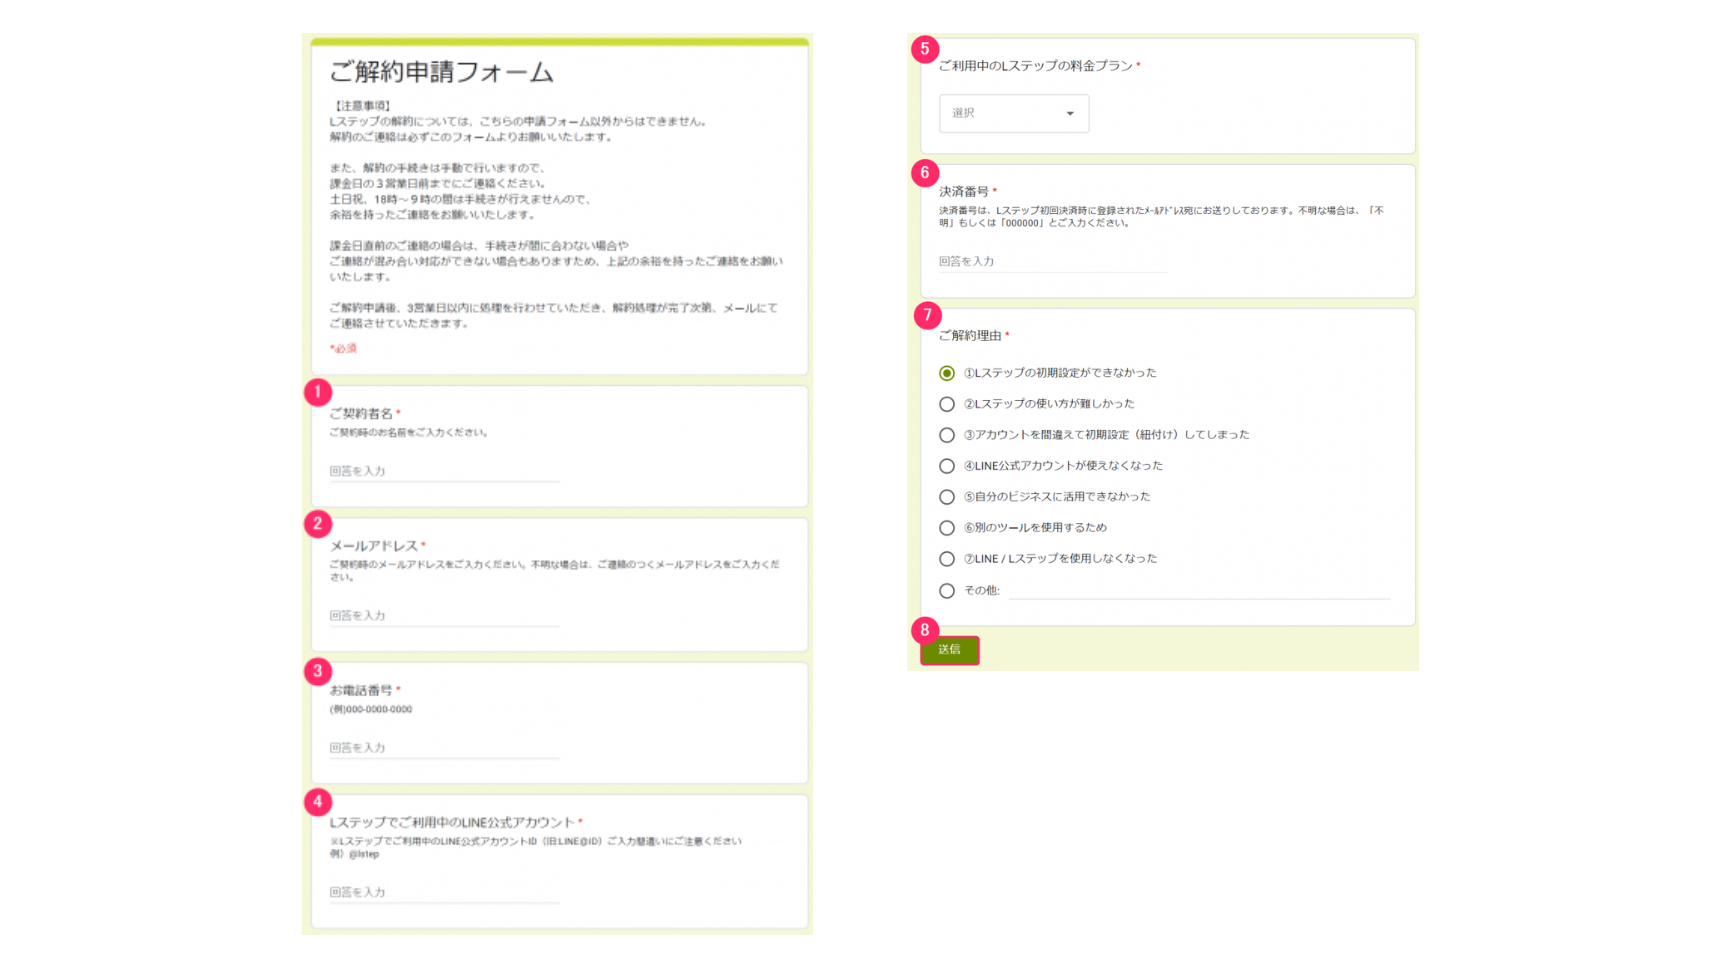
Task: Select the その他 radio option
Action: (x=947, y=591)
